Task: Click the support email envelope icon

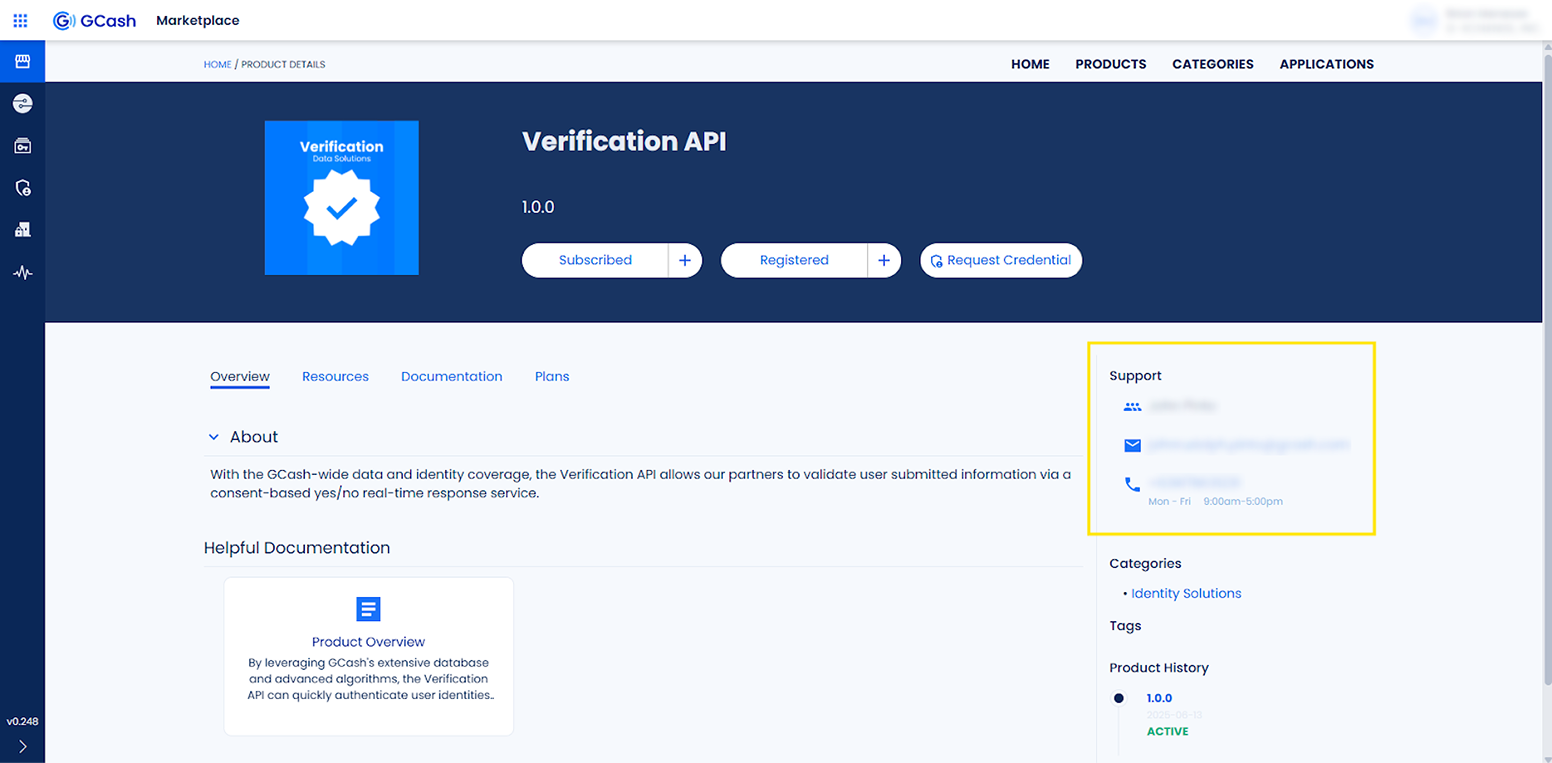Action: point(1132,445)
